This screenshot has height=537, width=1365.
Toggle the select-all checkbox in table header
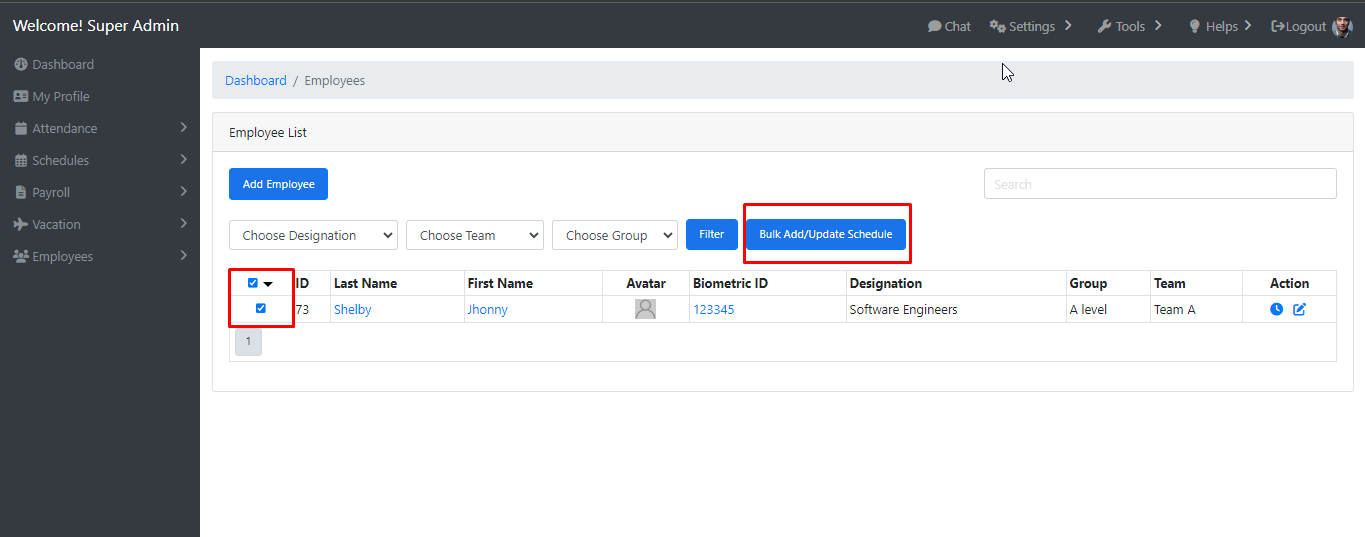(252, 283)
